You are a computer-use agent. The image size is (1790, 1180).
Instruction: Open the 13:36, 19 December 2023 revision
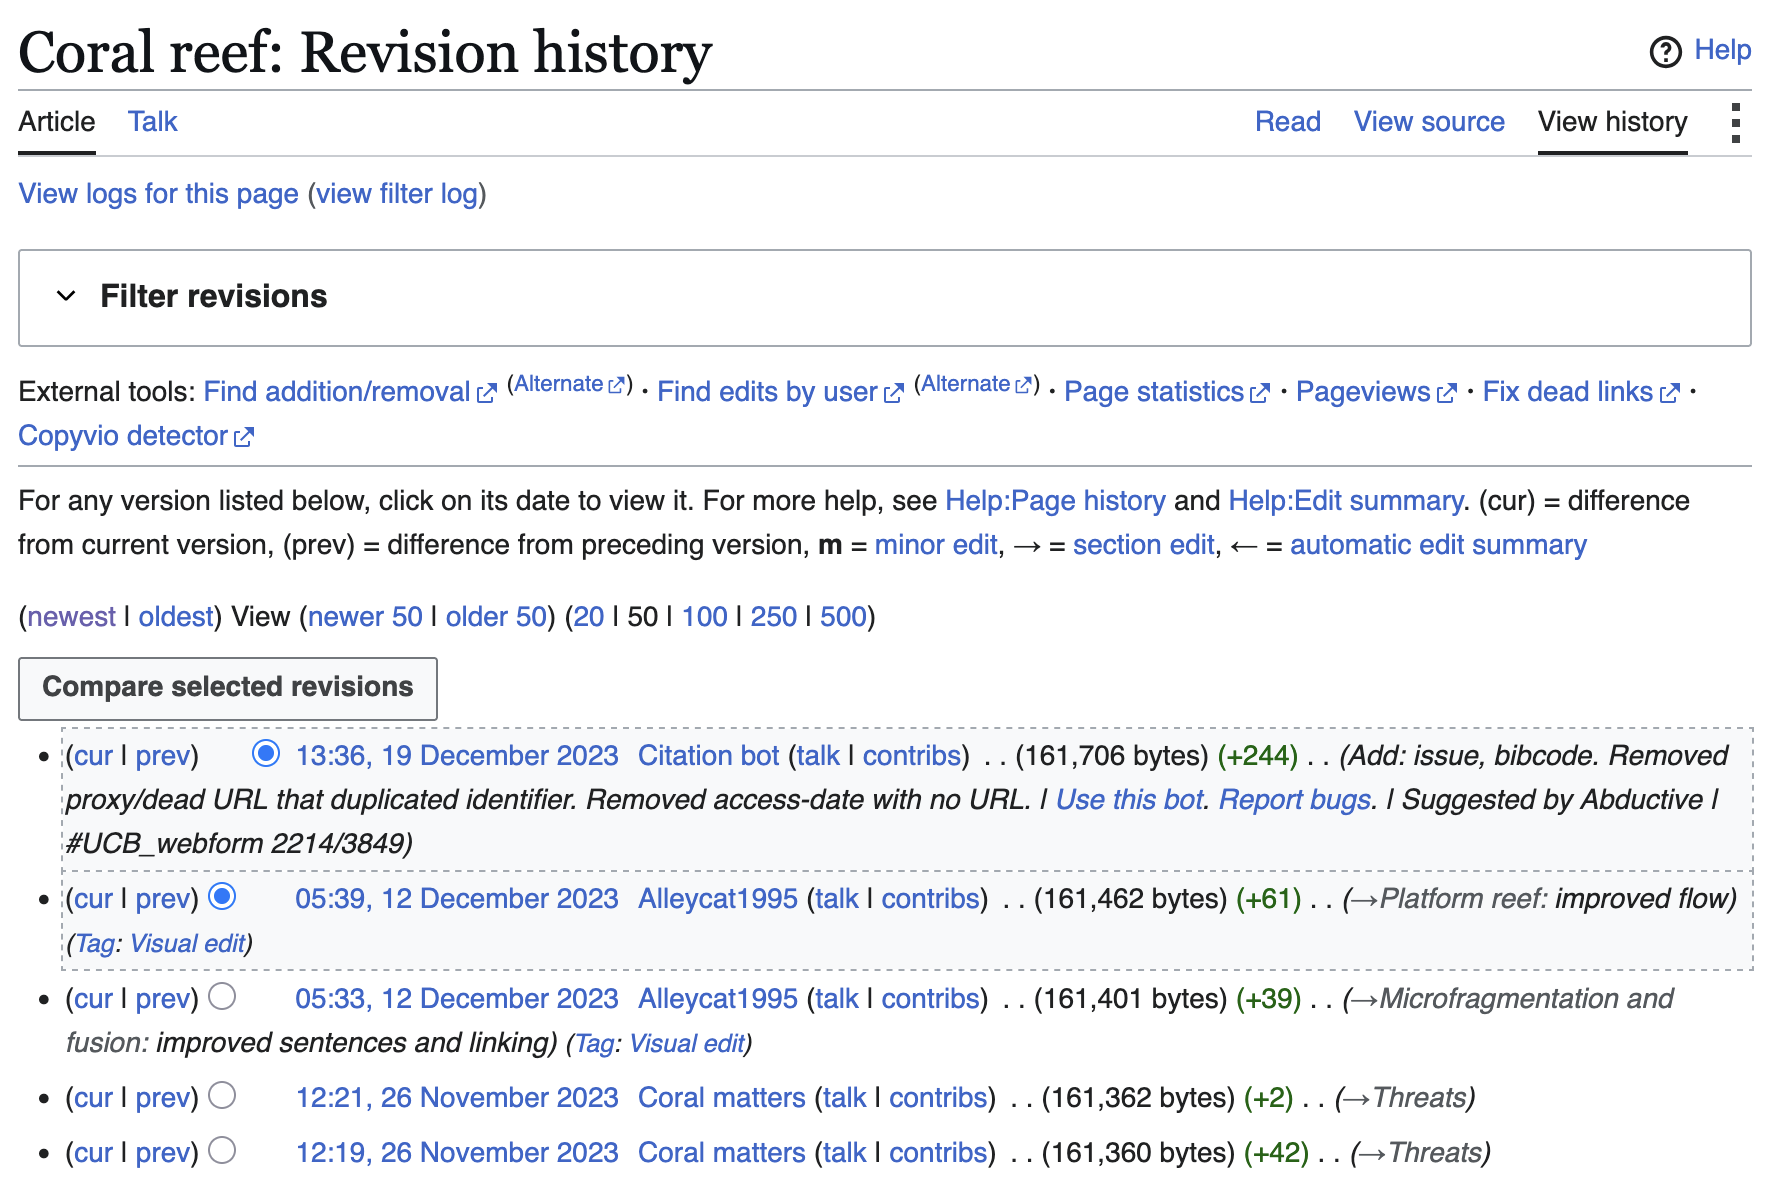coord(457,756)
